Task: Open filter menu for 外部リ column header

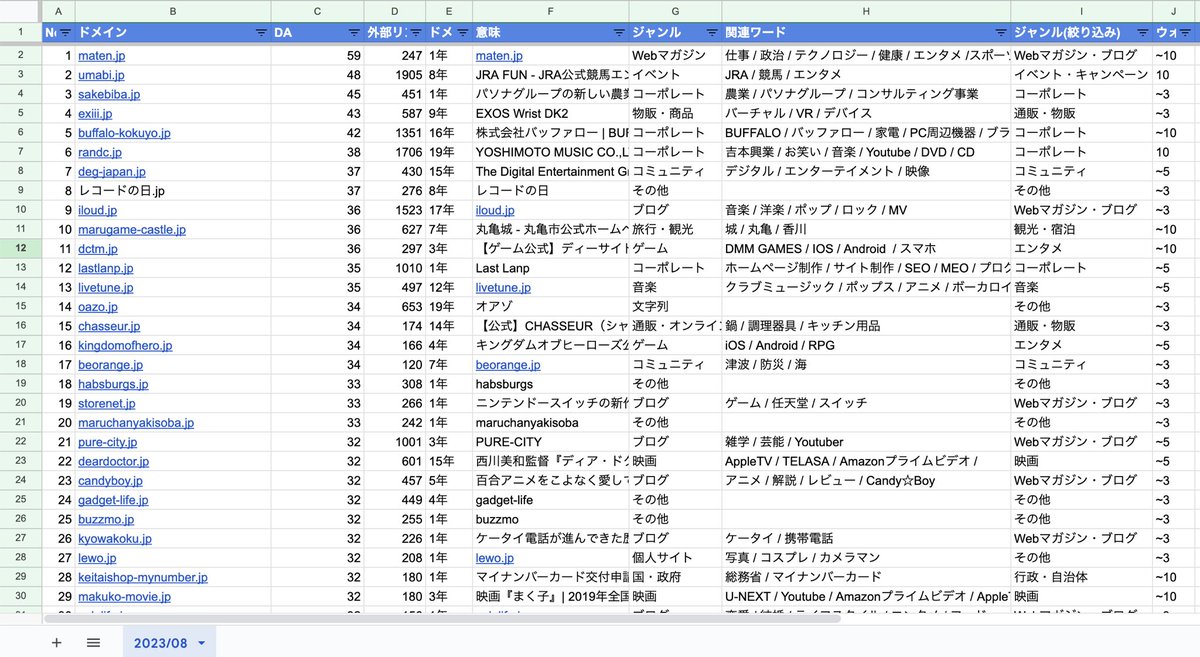Action: pyautogui.click(x=415, y=32)
